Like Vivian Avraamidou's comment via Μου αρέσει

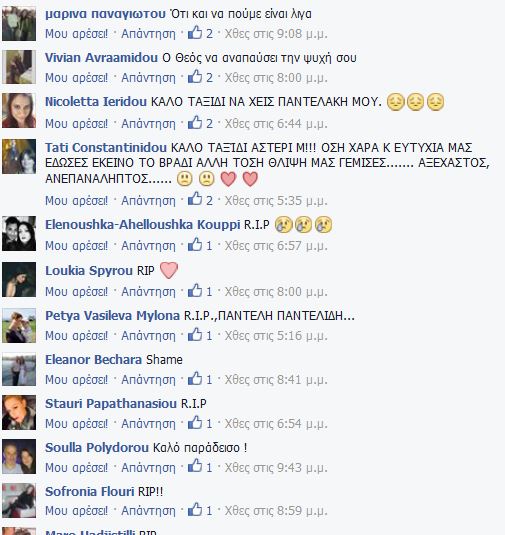(76, 78)
